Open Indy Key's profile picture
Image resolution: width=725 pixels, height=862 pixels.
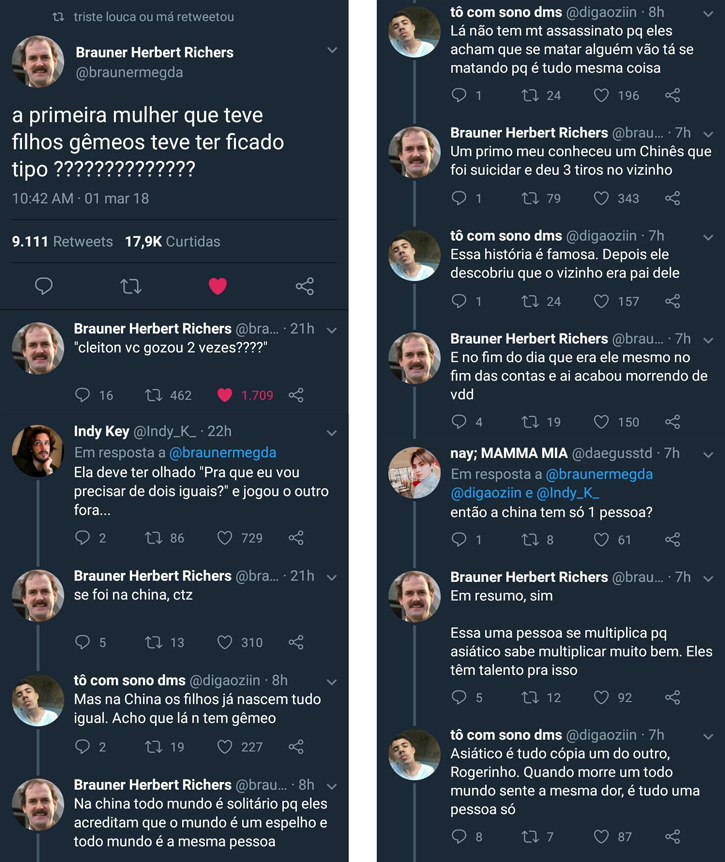(37, 451)
